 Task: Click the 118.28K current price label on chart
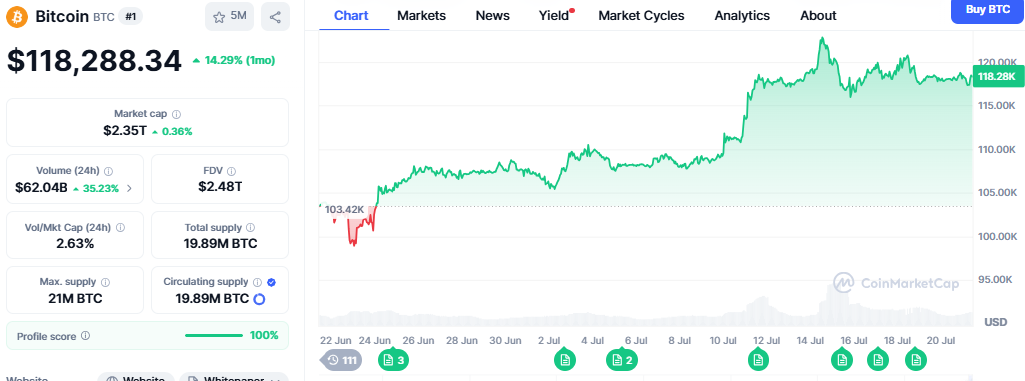997,76
